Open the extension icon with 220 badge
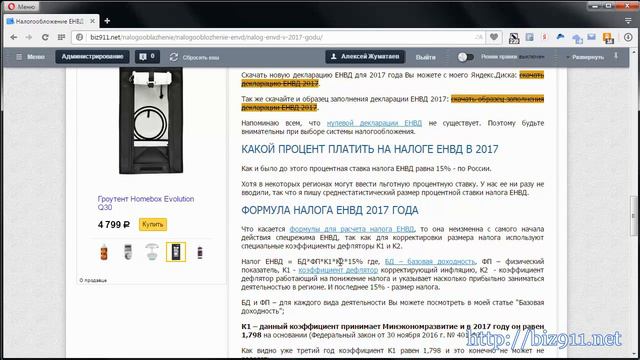 (x=514, y=38)
